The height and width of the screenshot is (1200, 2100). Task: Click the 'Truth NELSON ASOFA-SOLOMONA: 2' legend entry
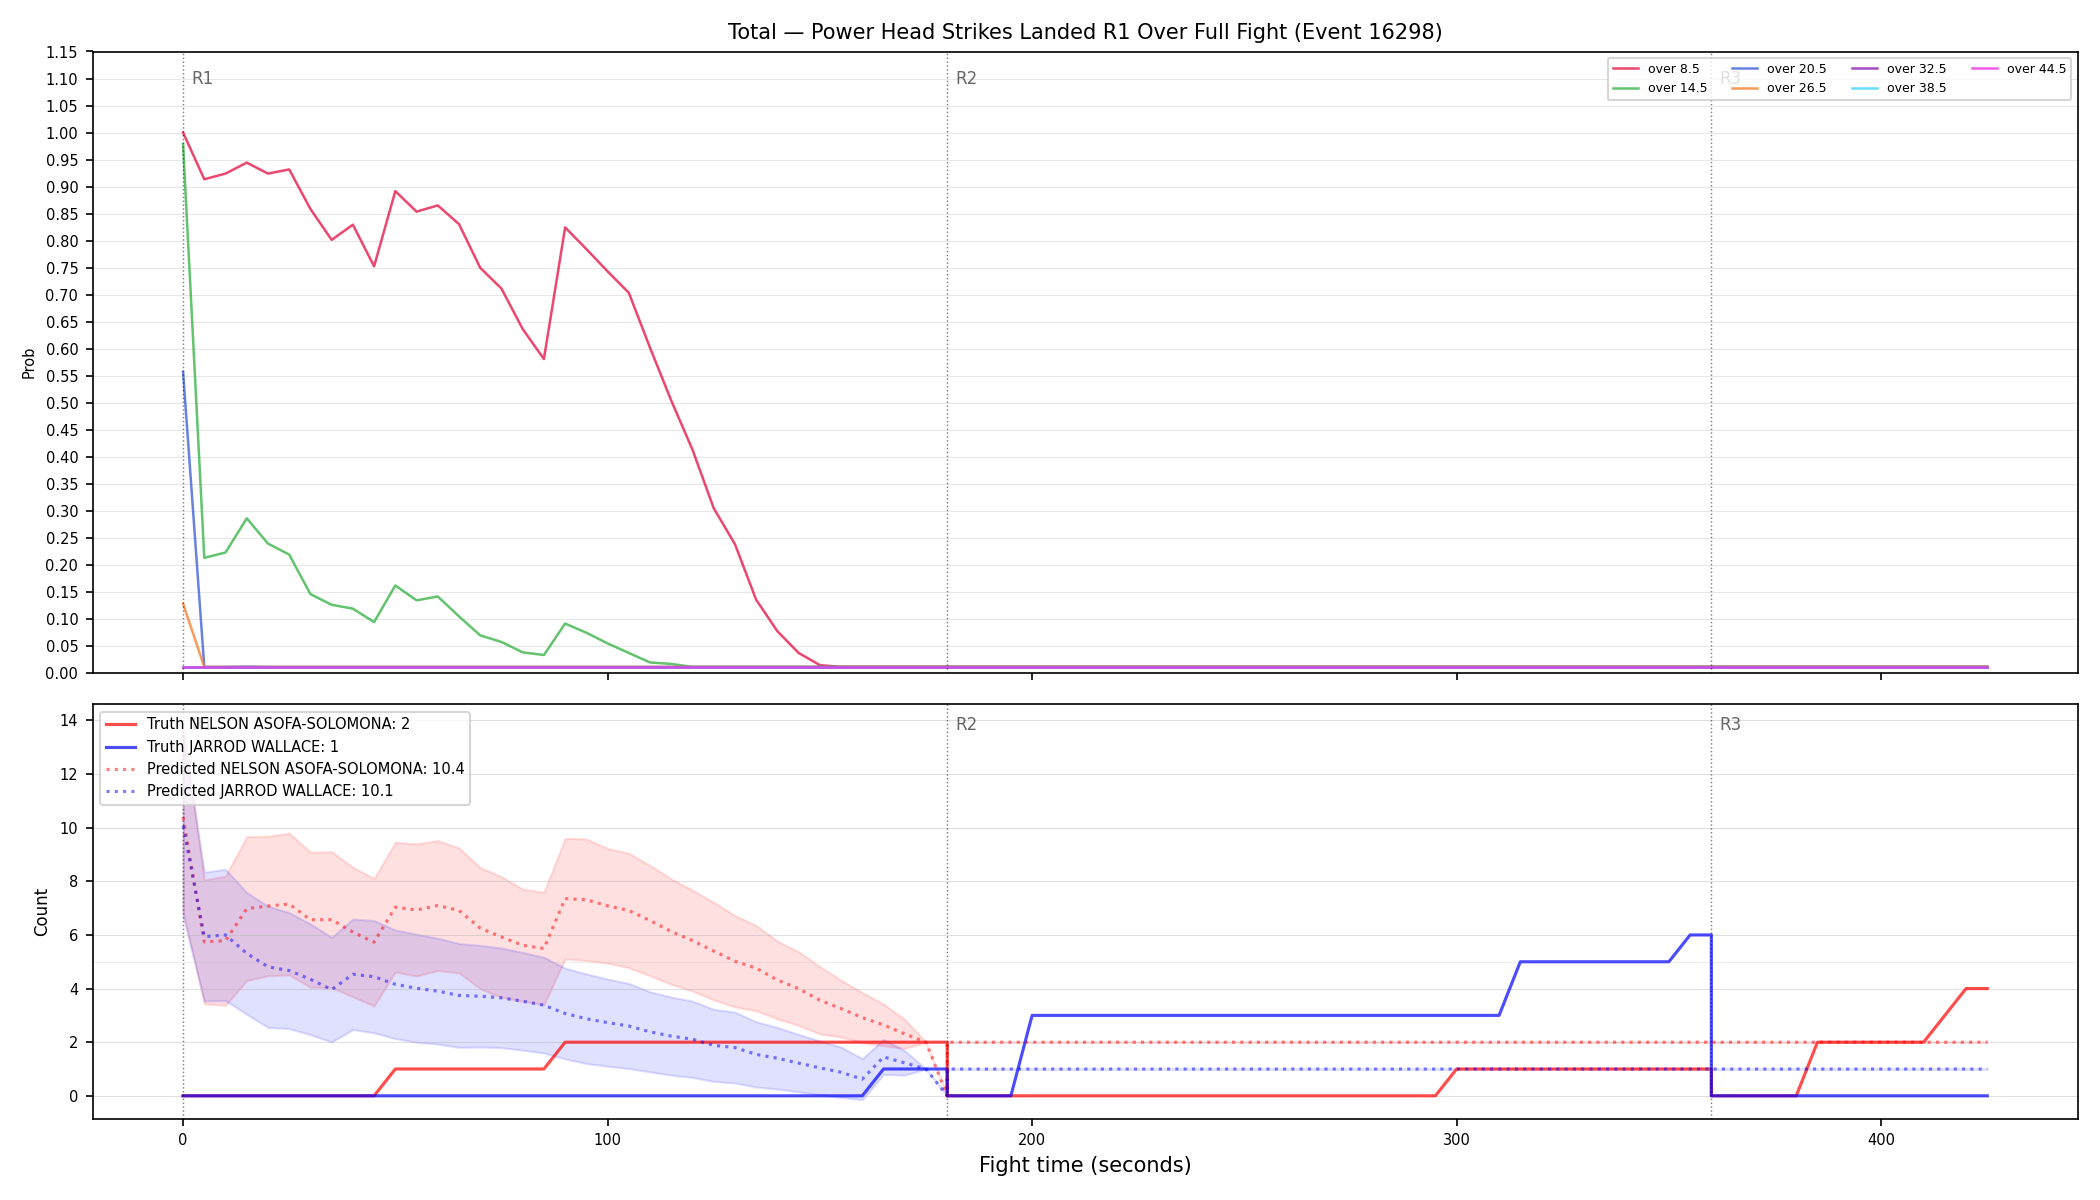(x=257, y=724)
